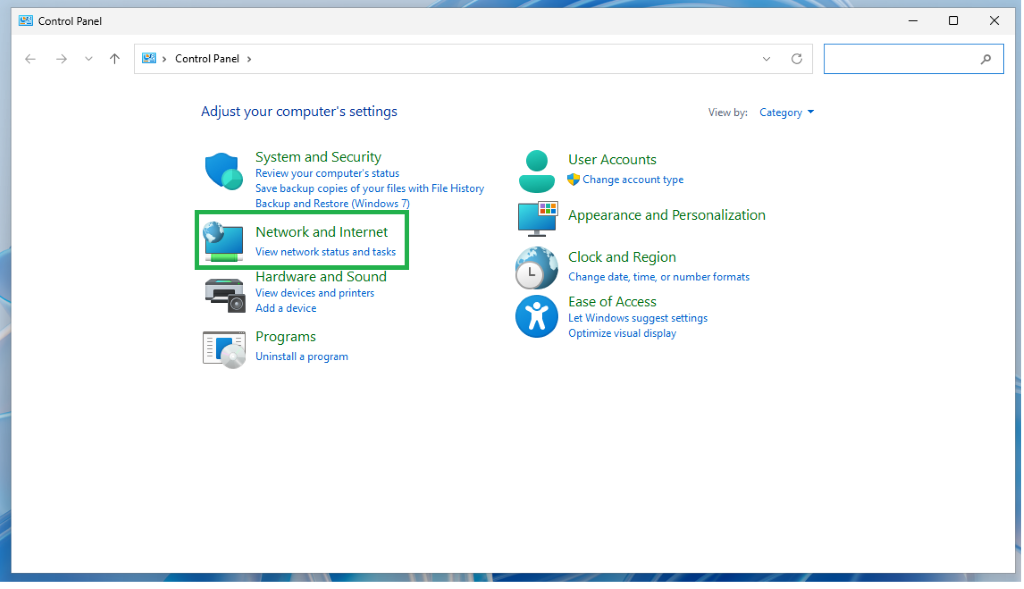Viewport: 1024px width, 589px height.
Task: Open View network status and tasks
Action: 325,252
